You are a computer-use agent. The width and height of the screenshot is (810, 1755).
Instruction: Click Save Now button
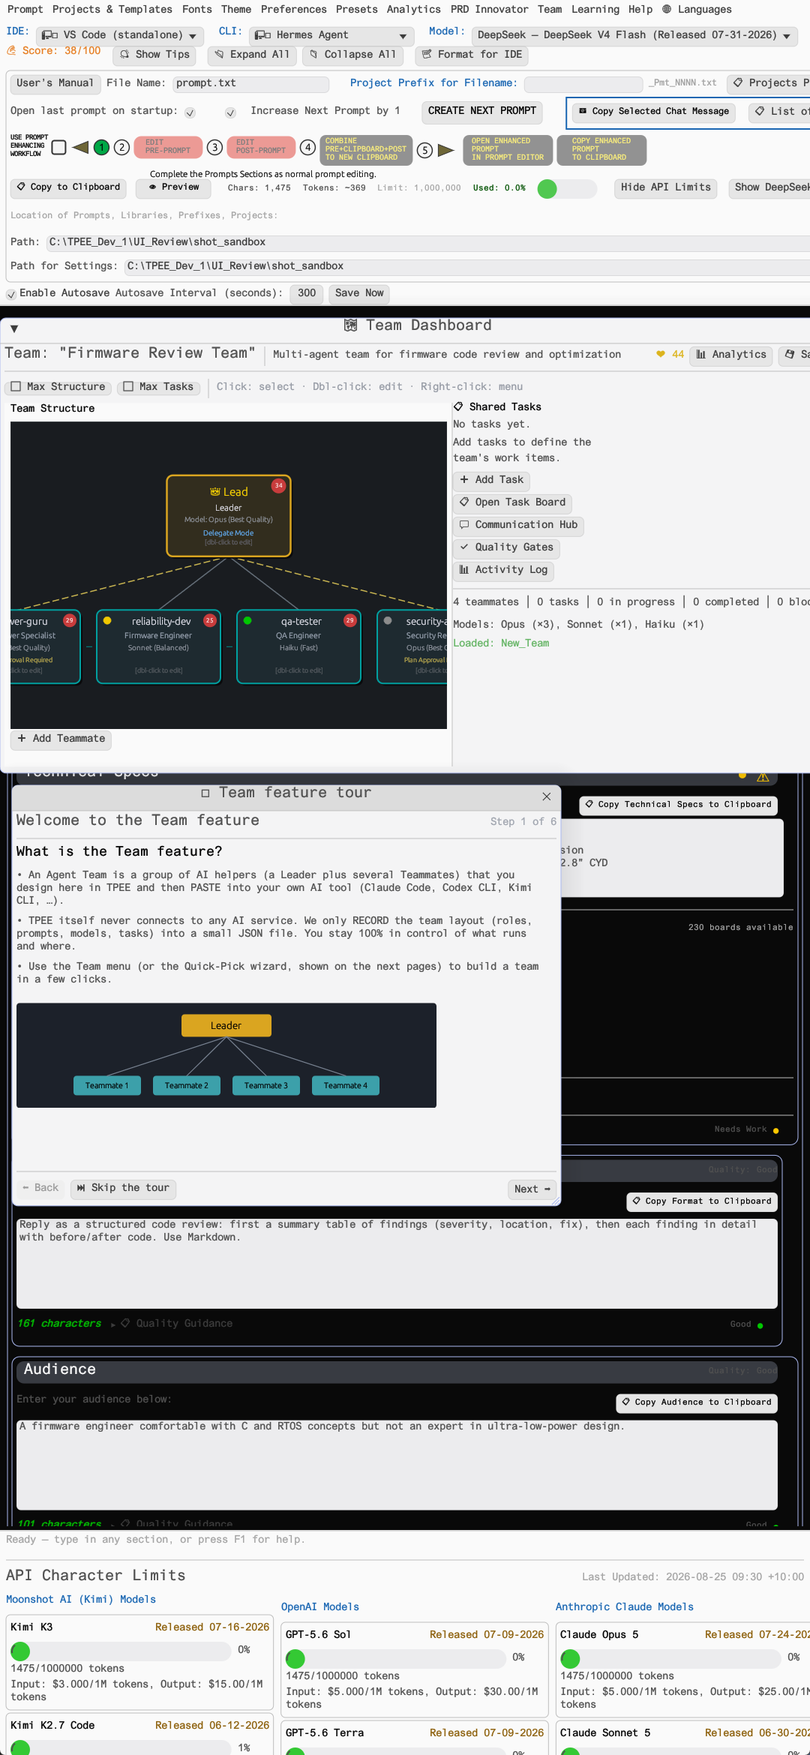359,293
